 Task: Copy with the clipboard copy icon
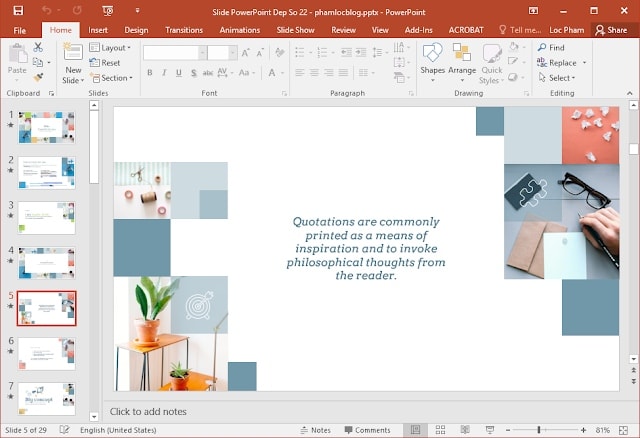click(x=38, y=62)
